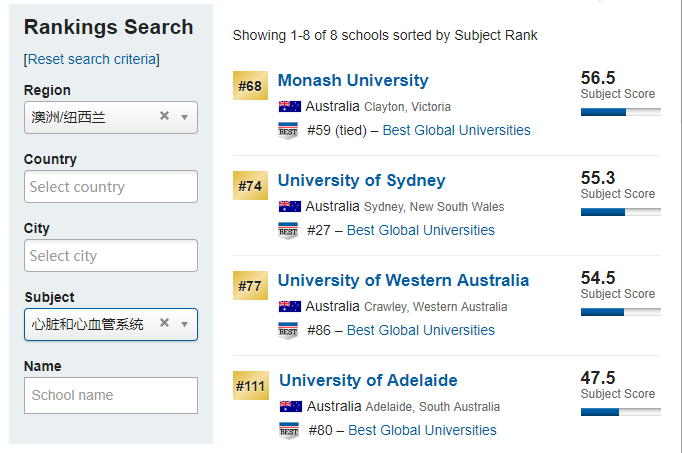Click the 'Adelaide, South Australia' location text
The width and height of the screenshot is (682, 453).
pos(433,407)
